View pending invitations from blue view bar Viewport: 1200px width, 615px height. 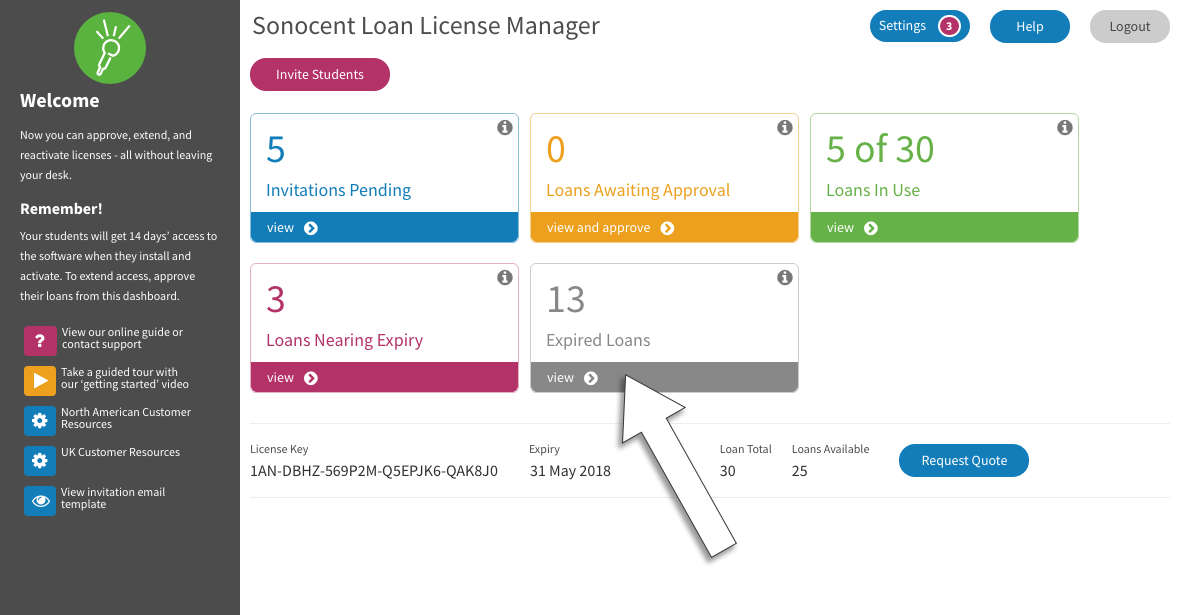384,228
